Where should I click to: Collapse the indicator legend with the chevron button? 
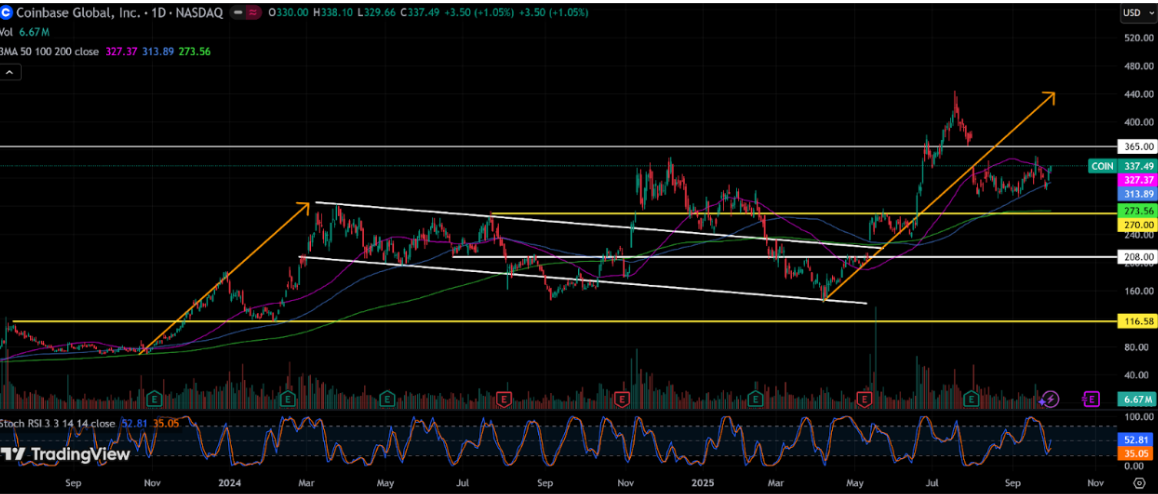10,72
